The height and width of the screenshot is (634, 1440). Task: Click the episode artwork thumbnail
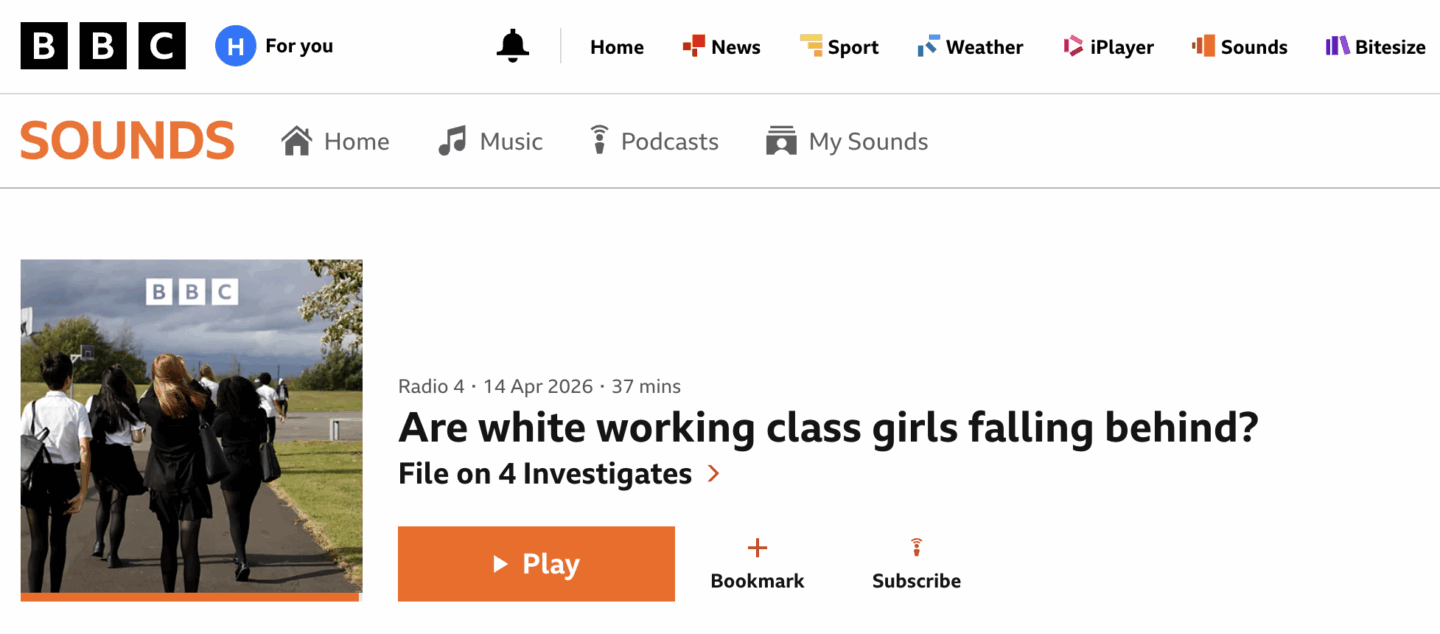click(x=191, y=427)
